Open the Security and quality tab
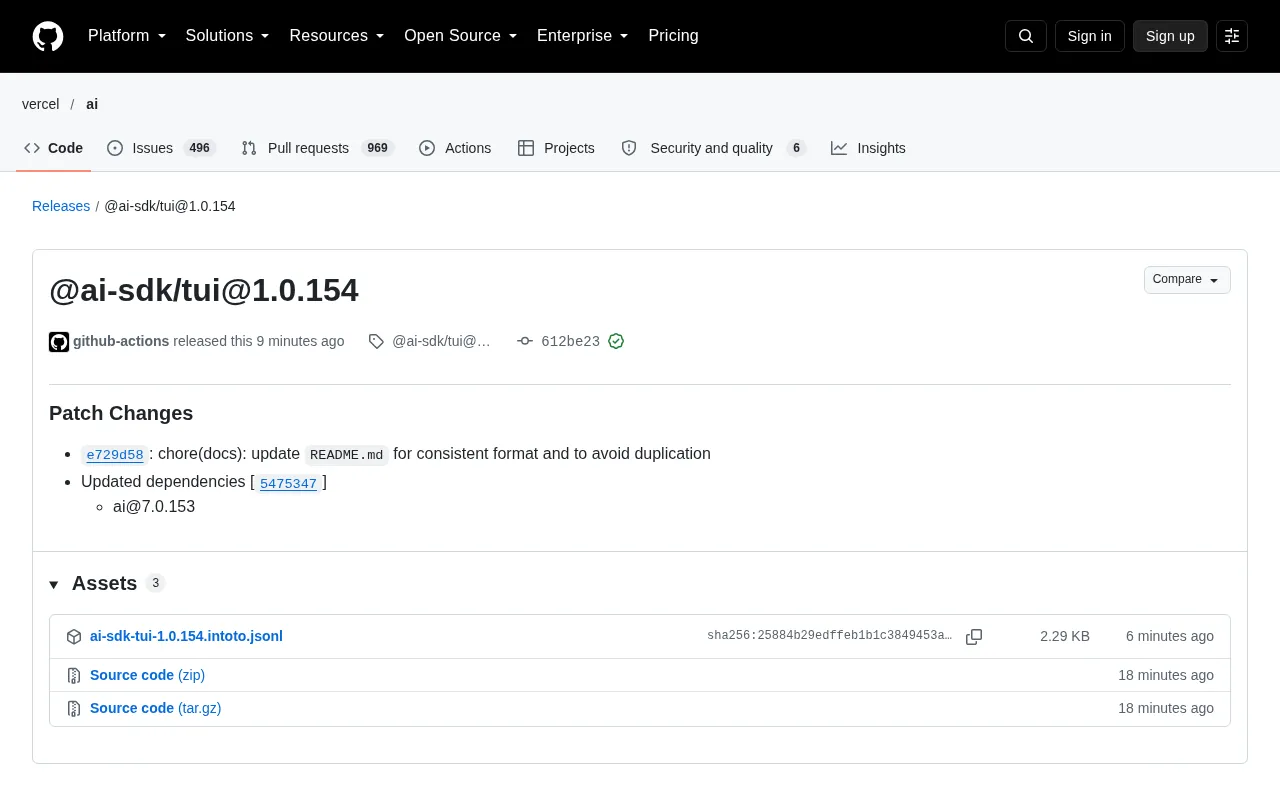The image size is (1280, 800). tap(713, 148)
